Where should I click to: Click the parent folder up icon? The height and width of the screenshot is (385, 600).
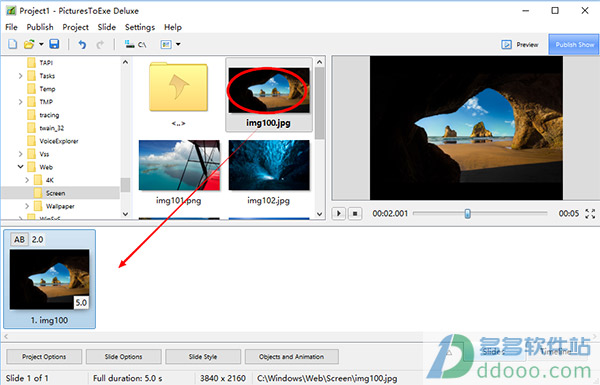click(x=178, y=88)
